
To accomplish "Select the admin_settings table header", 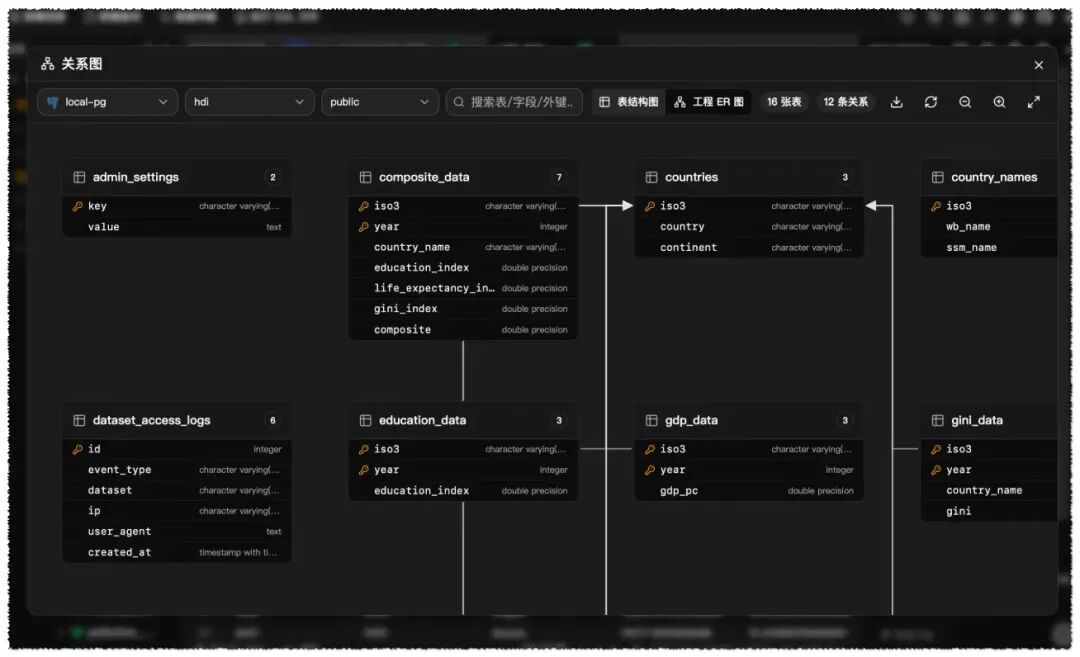I will (x=176, y=177).
